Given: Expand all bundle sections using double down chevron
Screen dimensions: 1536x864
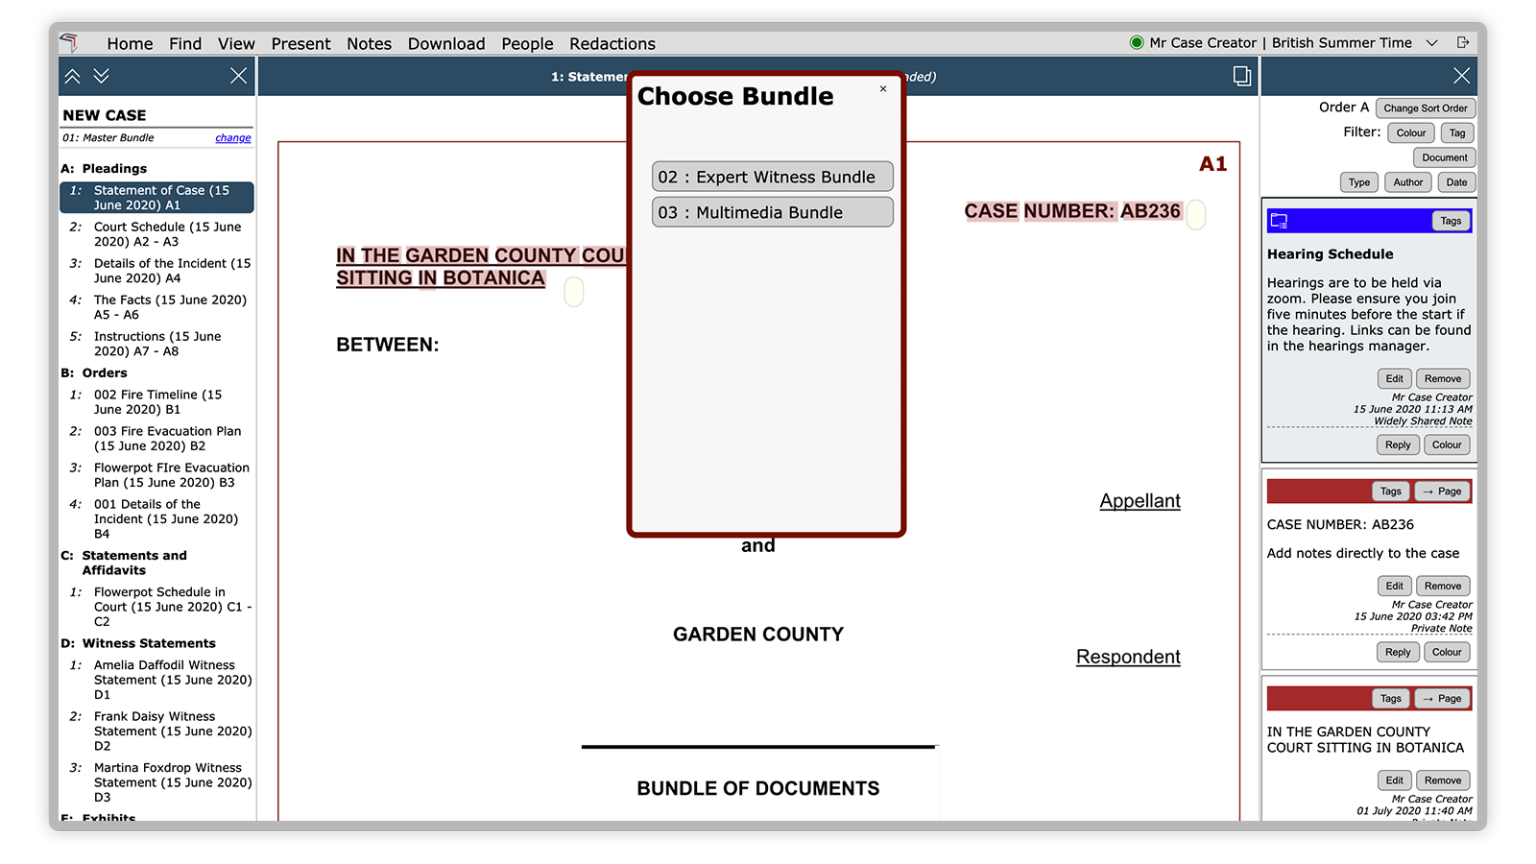Looking at the screenshot, I should tap(99, 75).
